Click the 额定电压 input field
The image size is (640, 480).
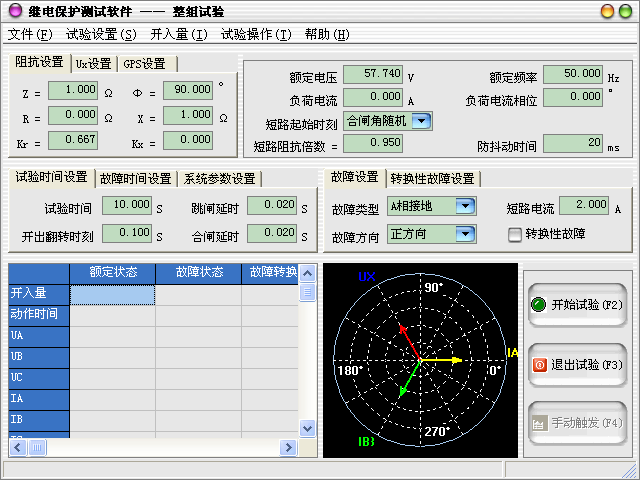[372, 74]
